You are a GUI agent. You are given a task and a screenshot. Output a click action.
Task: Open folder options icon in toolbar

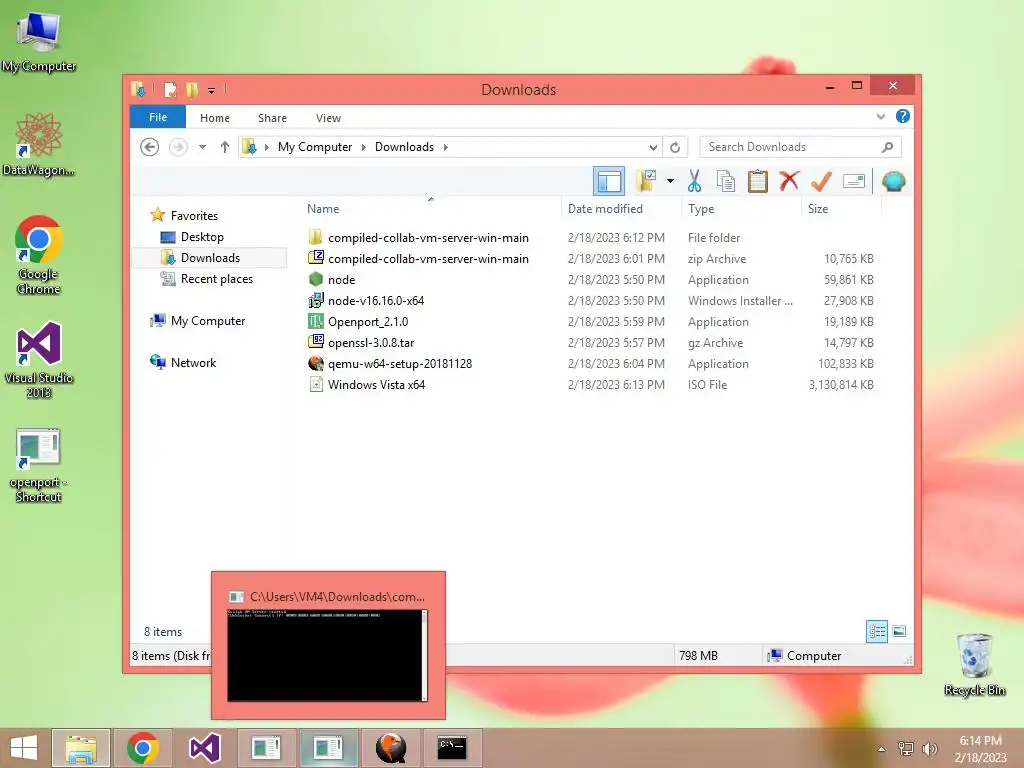point(646,181)
